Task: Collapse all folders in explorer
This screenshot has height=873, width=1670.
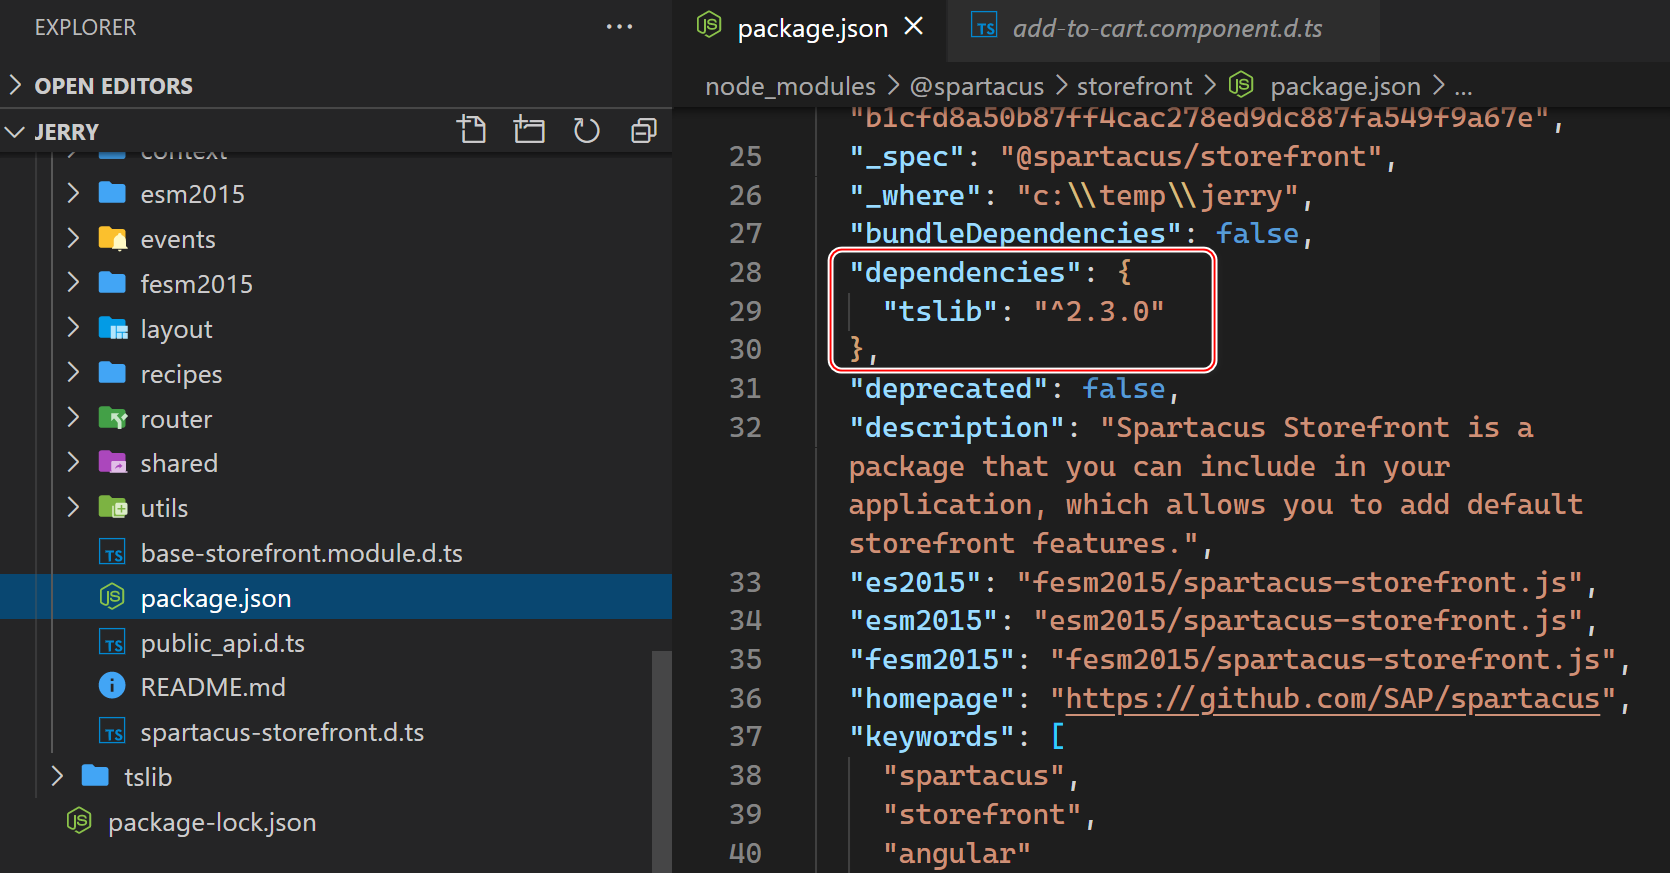Action: click(x=644, y=130)
